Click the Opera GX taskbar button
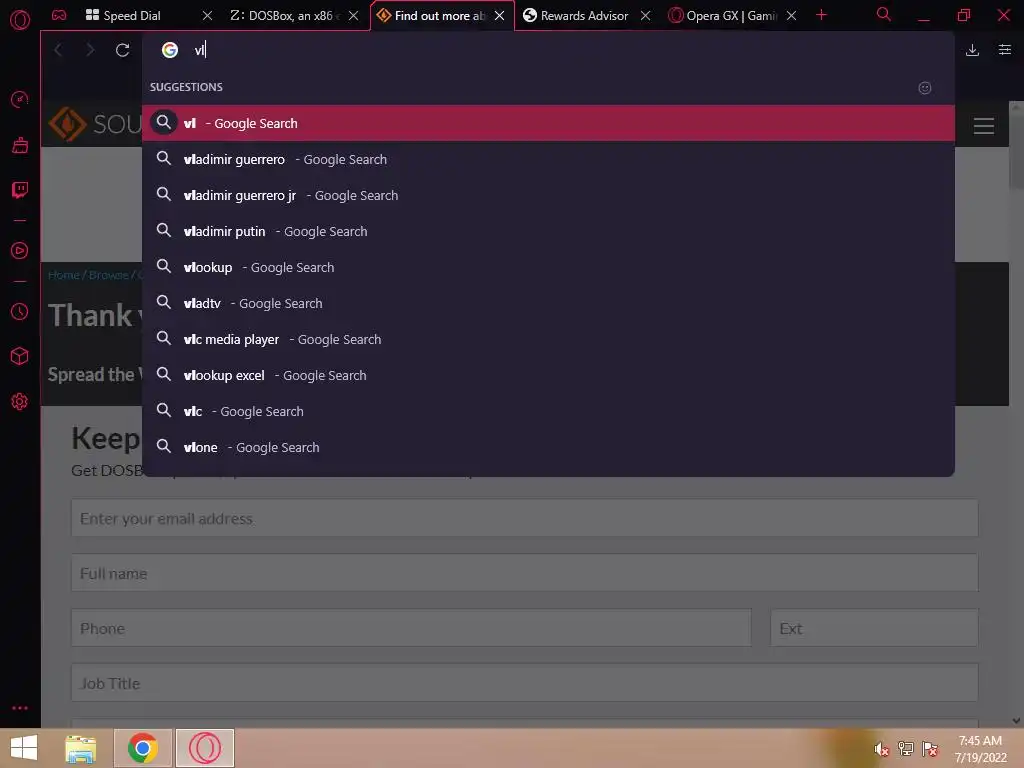 205,748
